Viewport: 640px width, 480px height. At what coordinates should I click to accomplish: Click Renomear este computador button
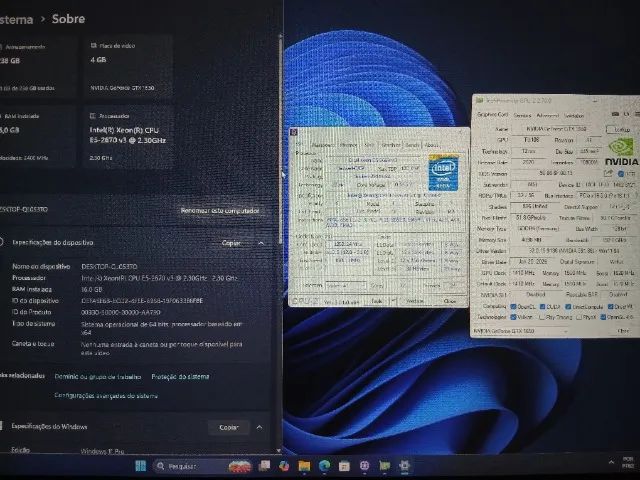[x=220, y=211]
